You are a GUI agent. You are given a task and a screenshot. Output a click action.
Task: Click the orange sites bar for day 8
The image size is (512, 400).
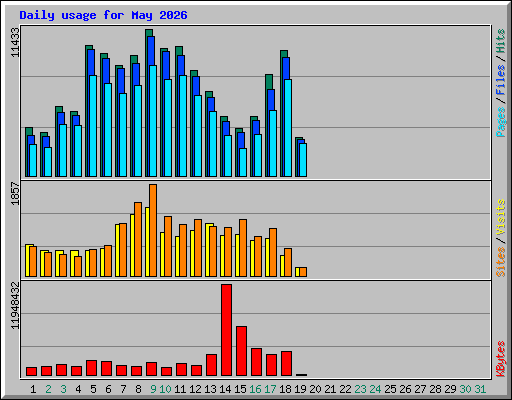[138, 239]
